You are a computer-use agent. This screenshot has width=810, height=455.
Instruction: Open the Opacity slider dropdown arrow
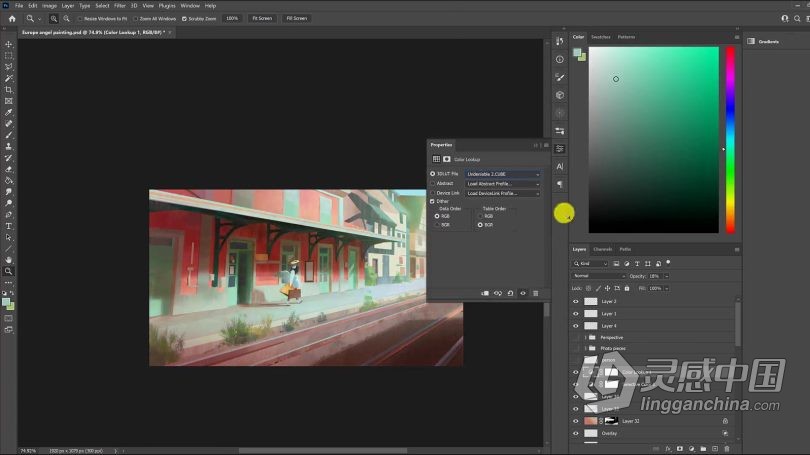click(667, 276)
